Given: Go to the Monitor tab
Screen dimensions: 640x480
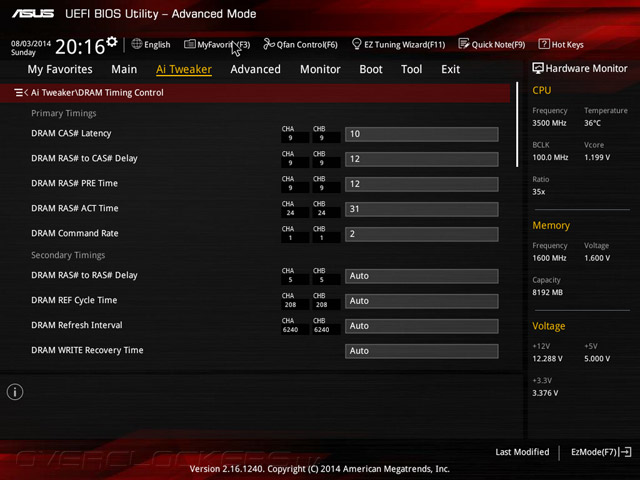Looking at the screenshot, I should point(320,69).
